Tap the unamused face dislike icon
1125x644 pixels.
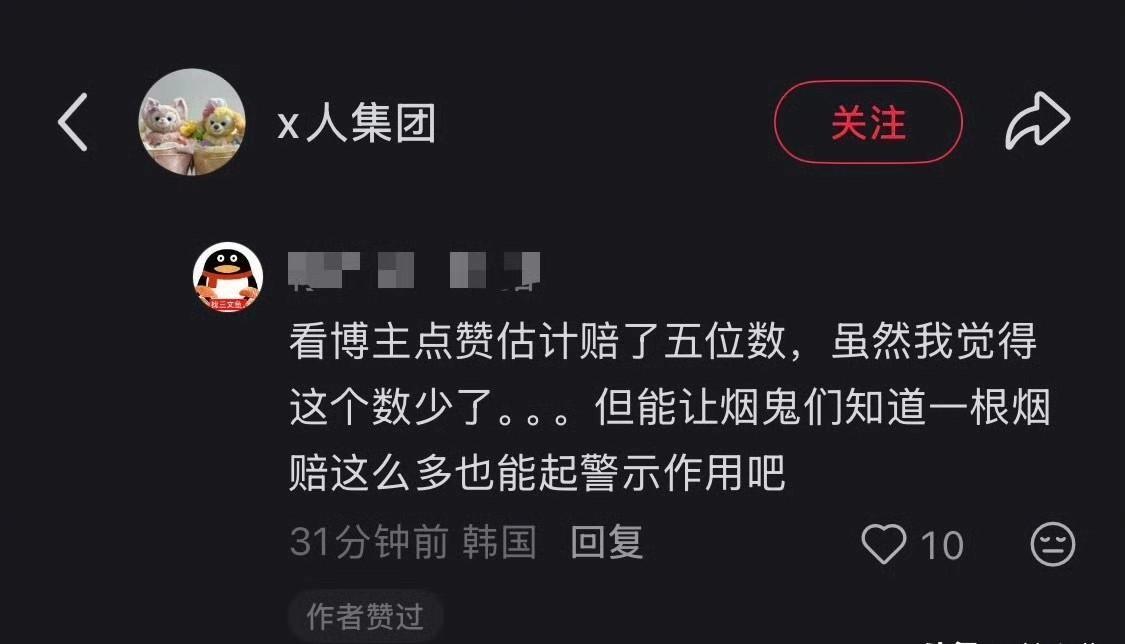tap(1053, 544)
